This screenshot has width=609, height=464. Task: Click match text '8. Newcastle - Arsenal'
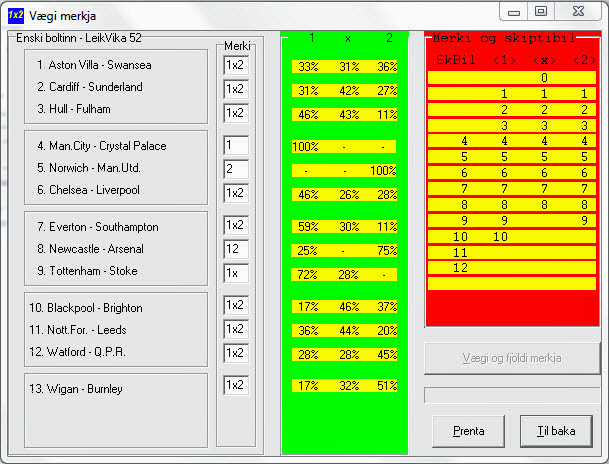pos(90,249)
